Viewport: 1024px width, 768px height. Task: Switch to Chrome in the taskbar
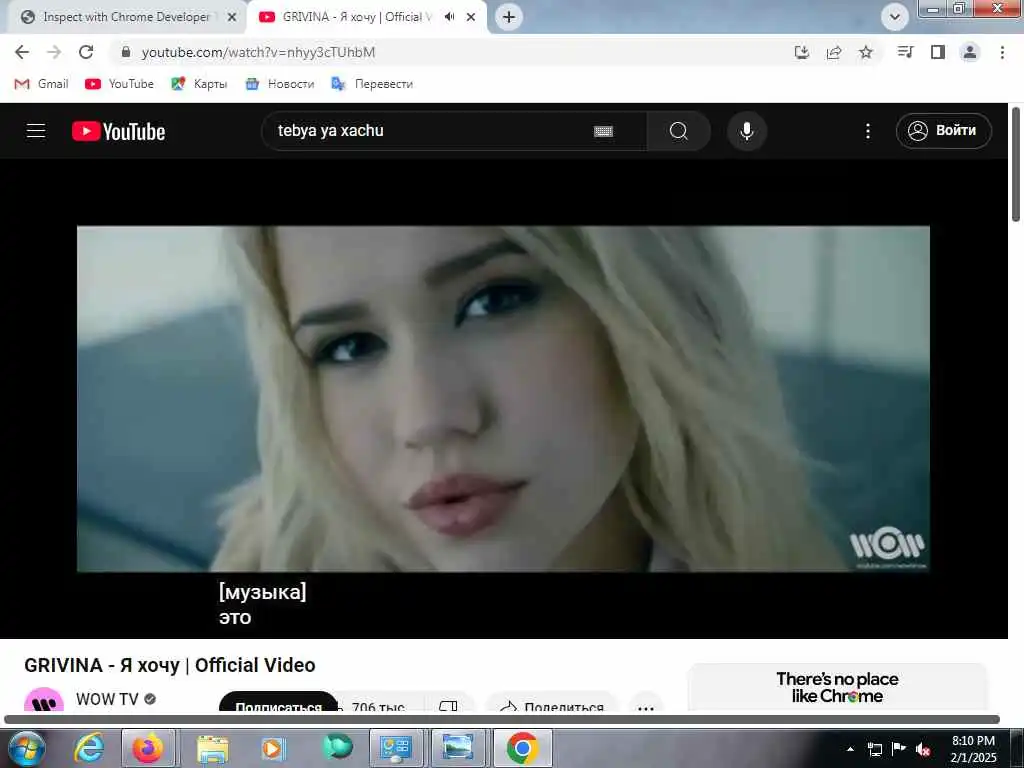522,748
